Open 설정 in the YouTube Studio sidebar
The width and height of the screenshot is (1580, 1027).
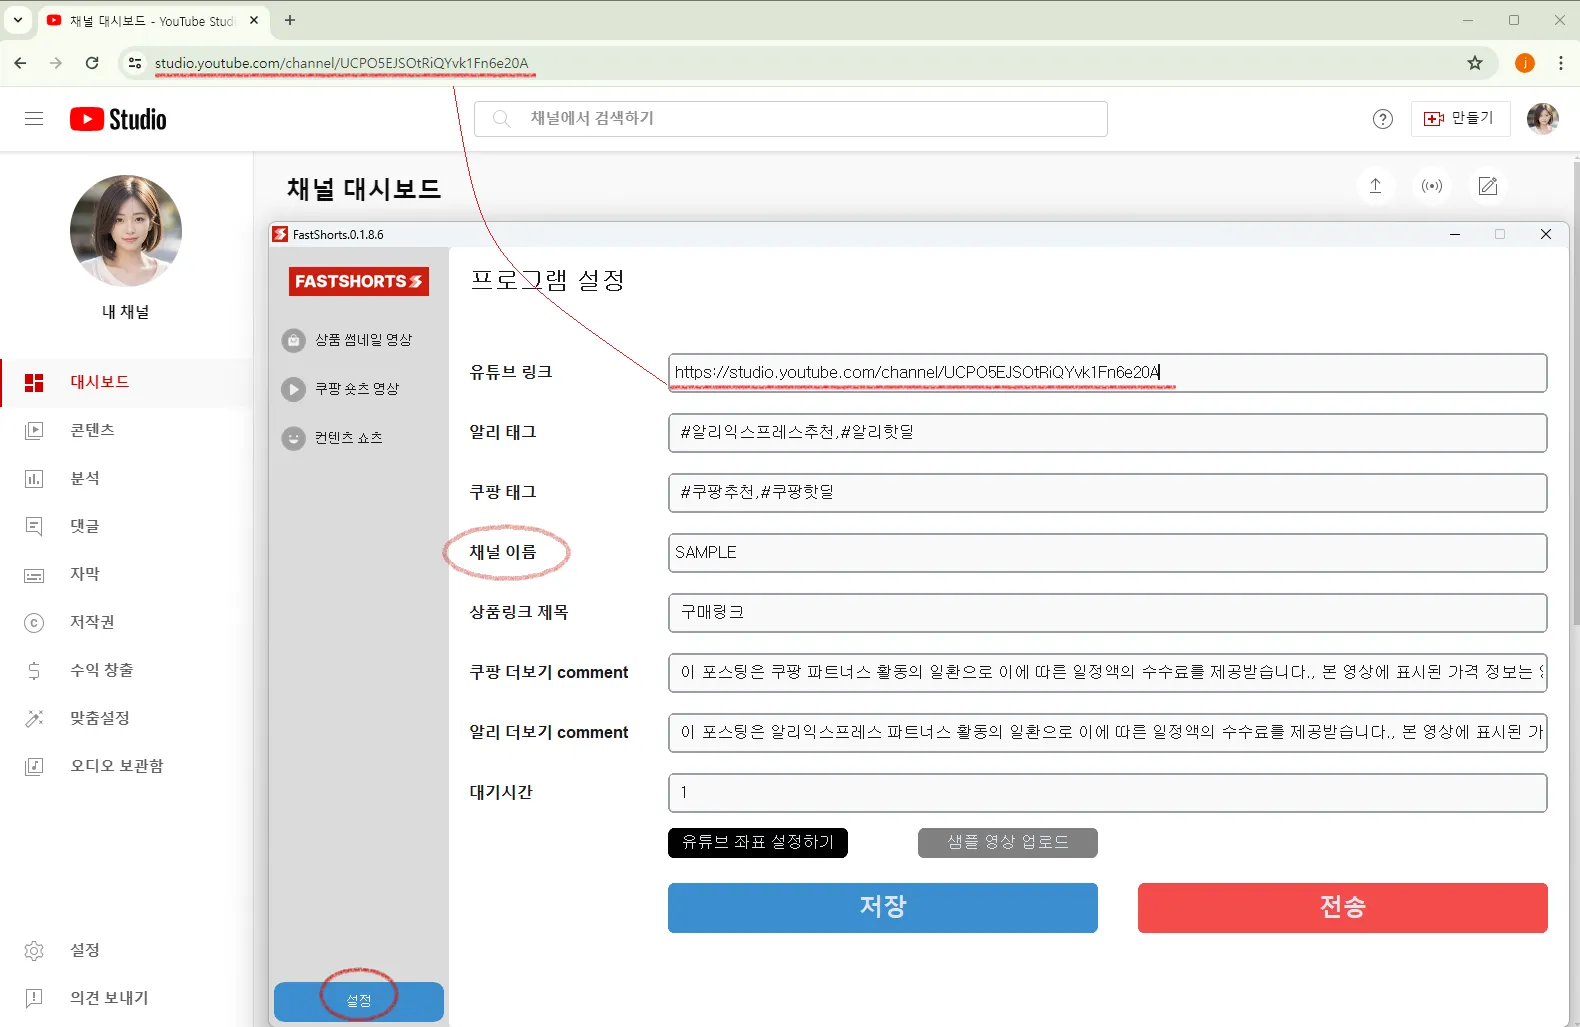pos(127,950)
